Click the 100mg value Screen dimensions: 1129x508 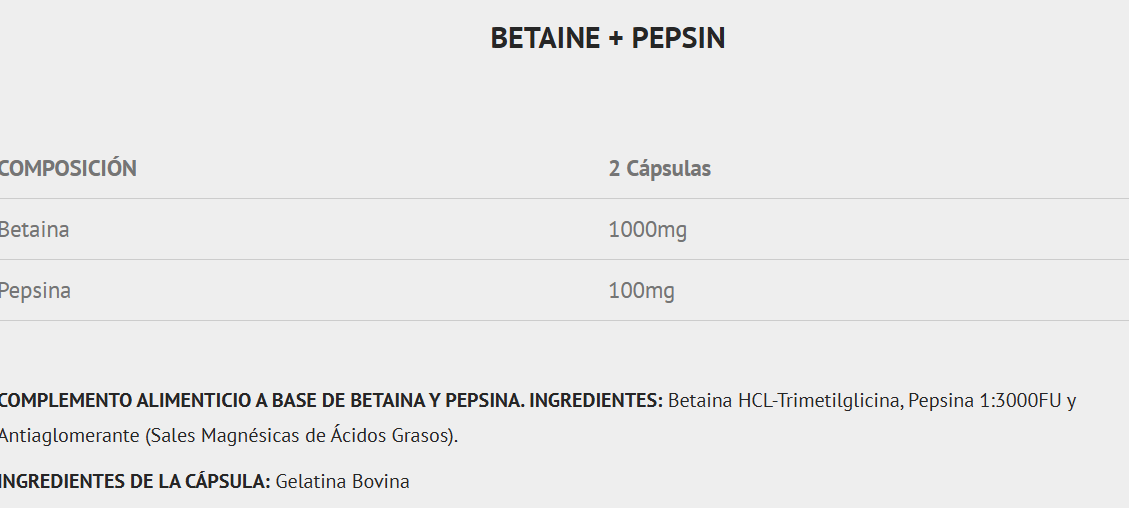pyautogui.click(x=641, y=291)
